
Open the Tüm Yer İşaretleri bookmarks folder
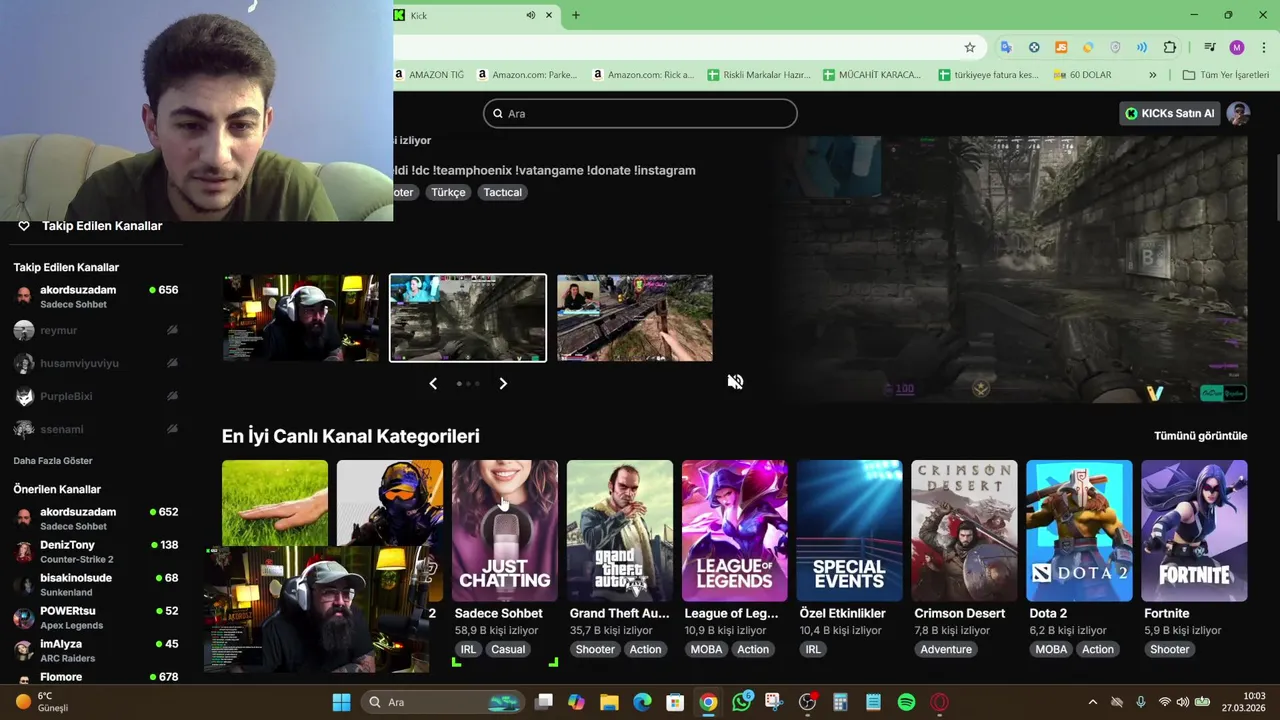click(x=1225, y=75)
